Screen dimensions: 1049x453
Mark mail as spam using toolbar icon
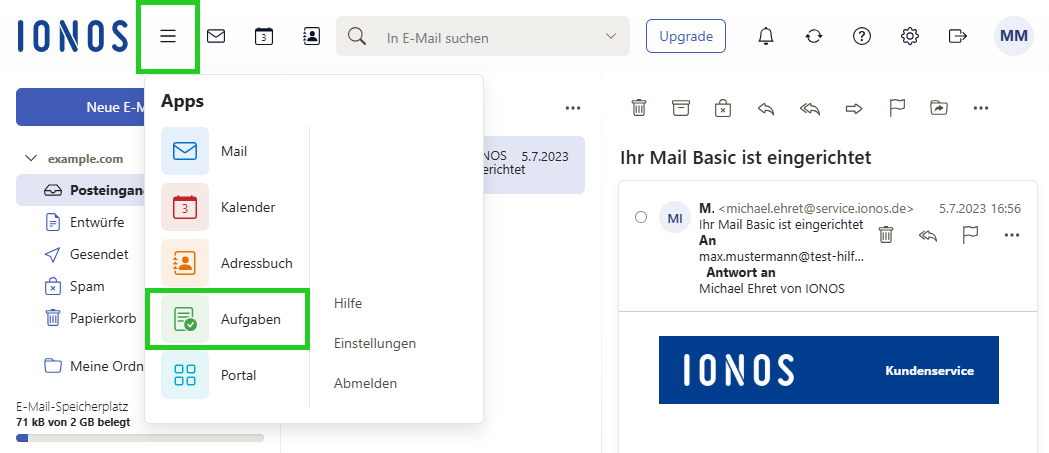coord(723,108)
